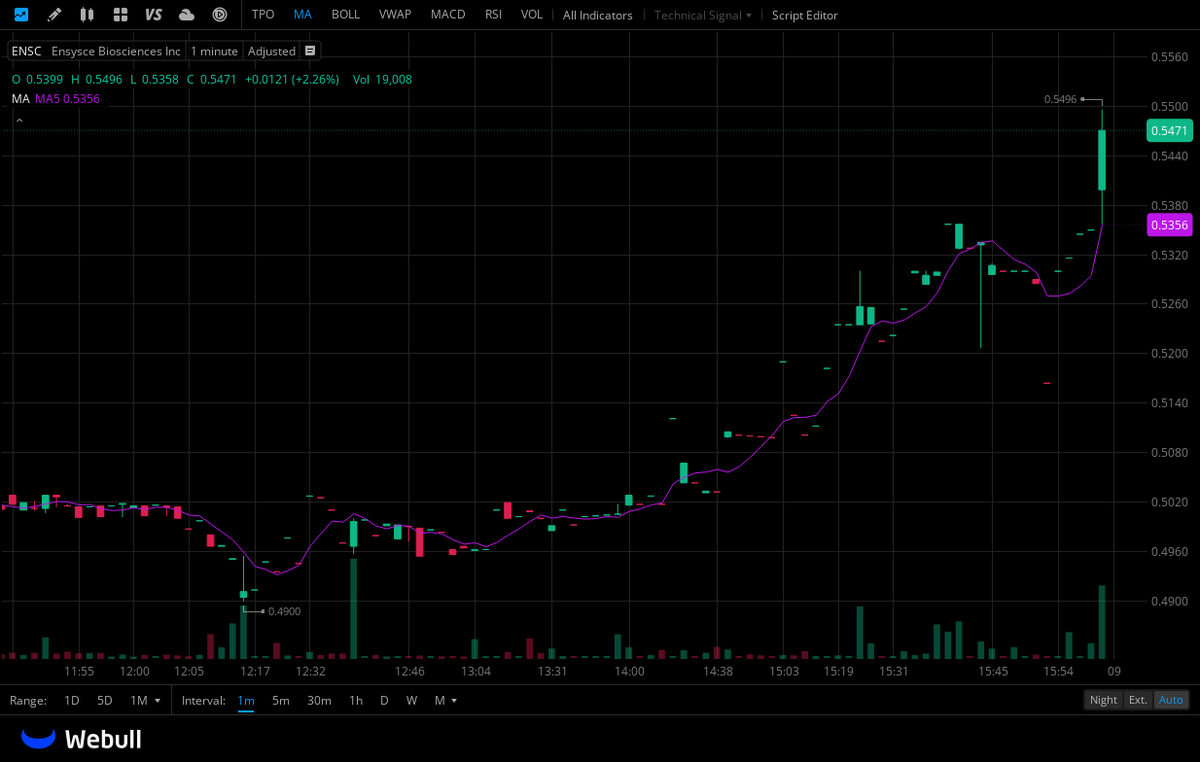
Task: Toggle the BOLL indicator
Action: tap(346, 15)
